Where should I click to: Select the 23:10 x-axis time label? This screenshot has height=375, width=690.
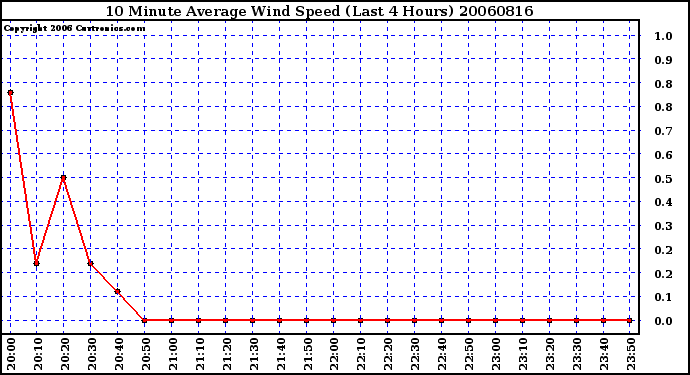coord(523,354)
